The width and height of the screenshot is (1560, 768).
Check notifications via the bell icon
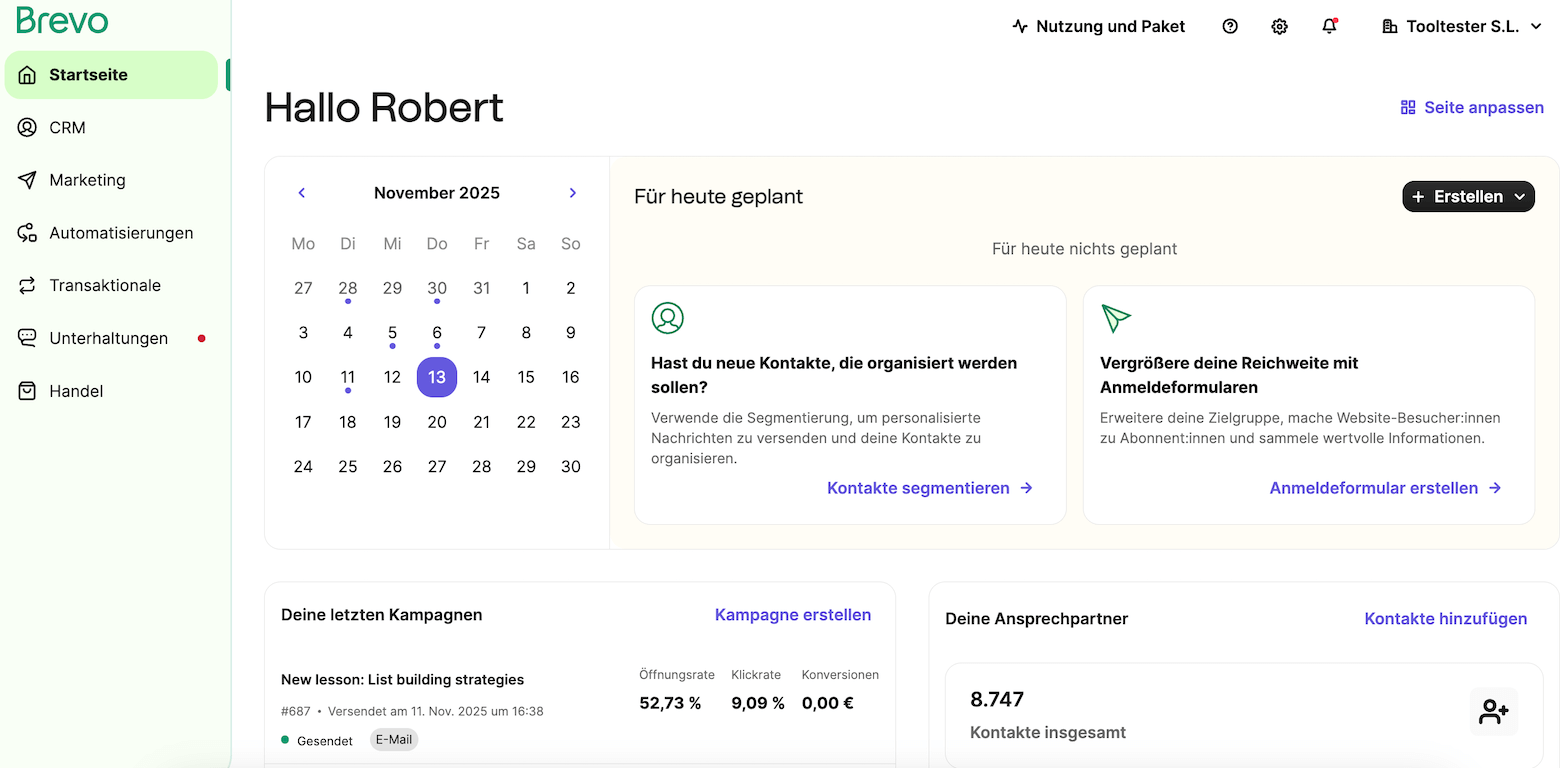point(1329,26)
